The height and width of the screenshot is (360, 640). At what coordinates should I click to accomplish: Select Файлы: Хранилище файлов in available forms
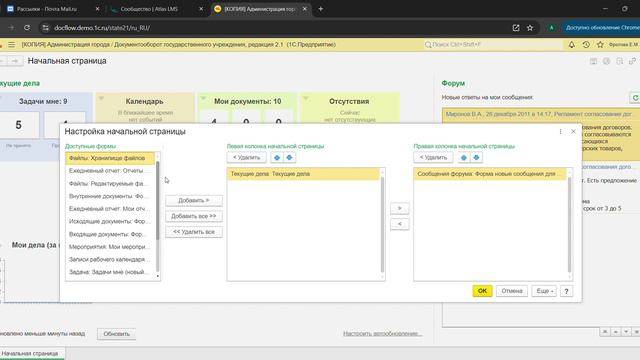[110, 158]
